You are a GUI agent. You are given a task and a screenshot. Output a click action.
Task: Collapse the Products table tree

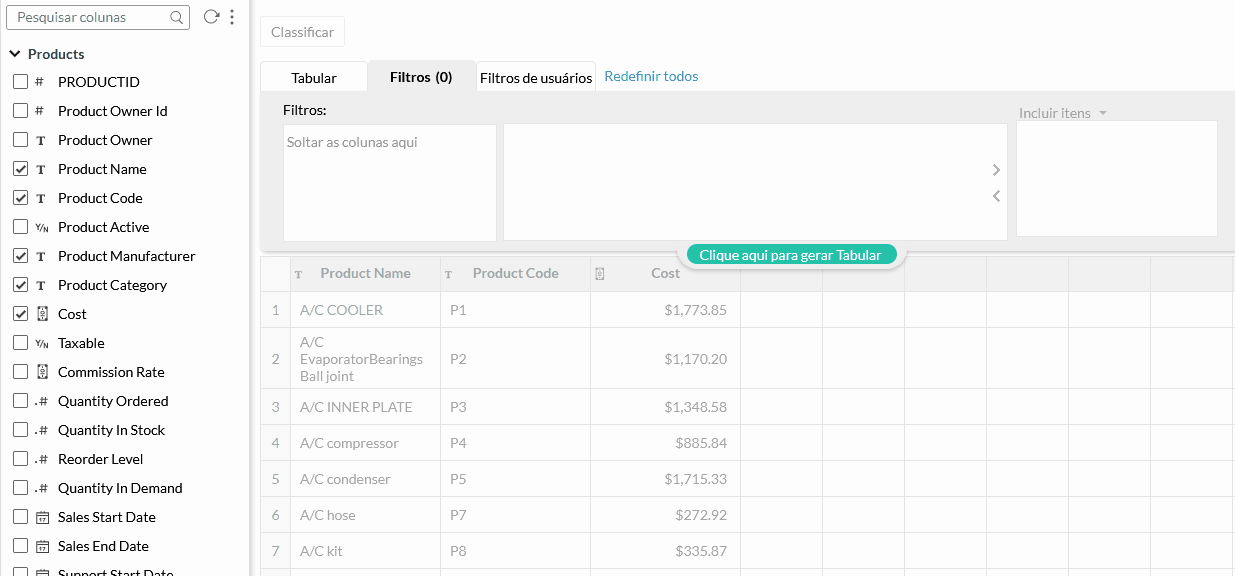(x=15, y=54)
